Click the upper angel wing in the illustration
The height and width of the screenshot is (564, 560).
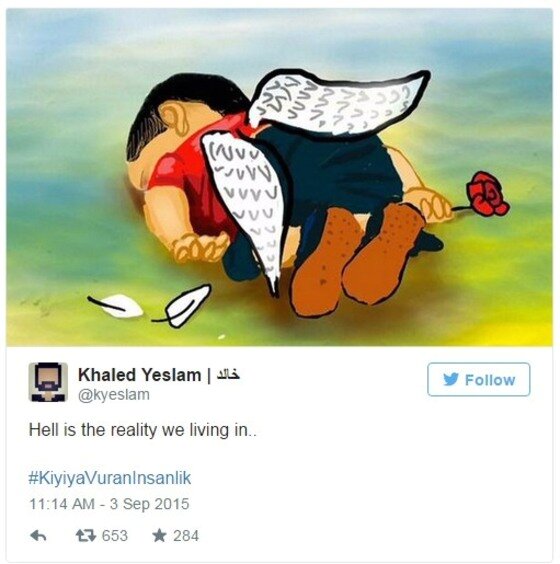click(x=338, y=103)
